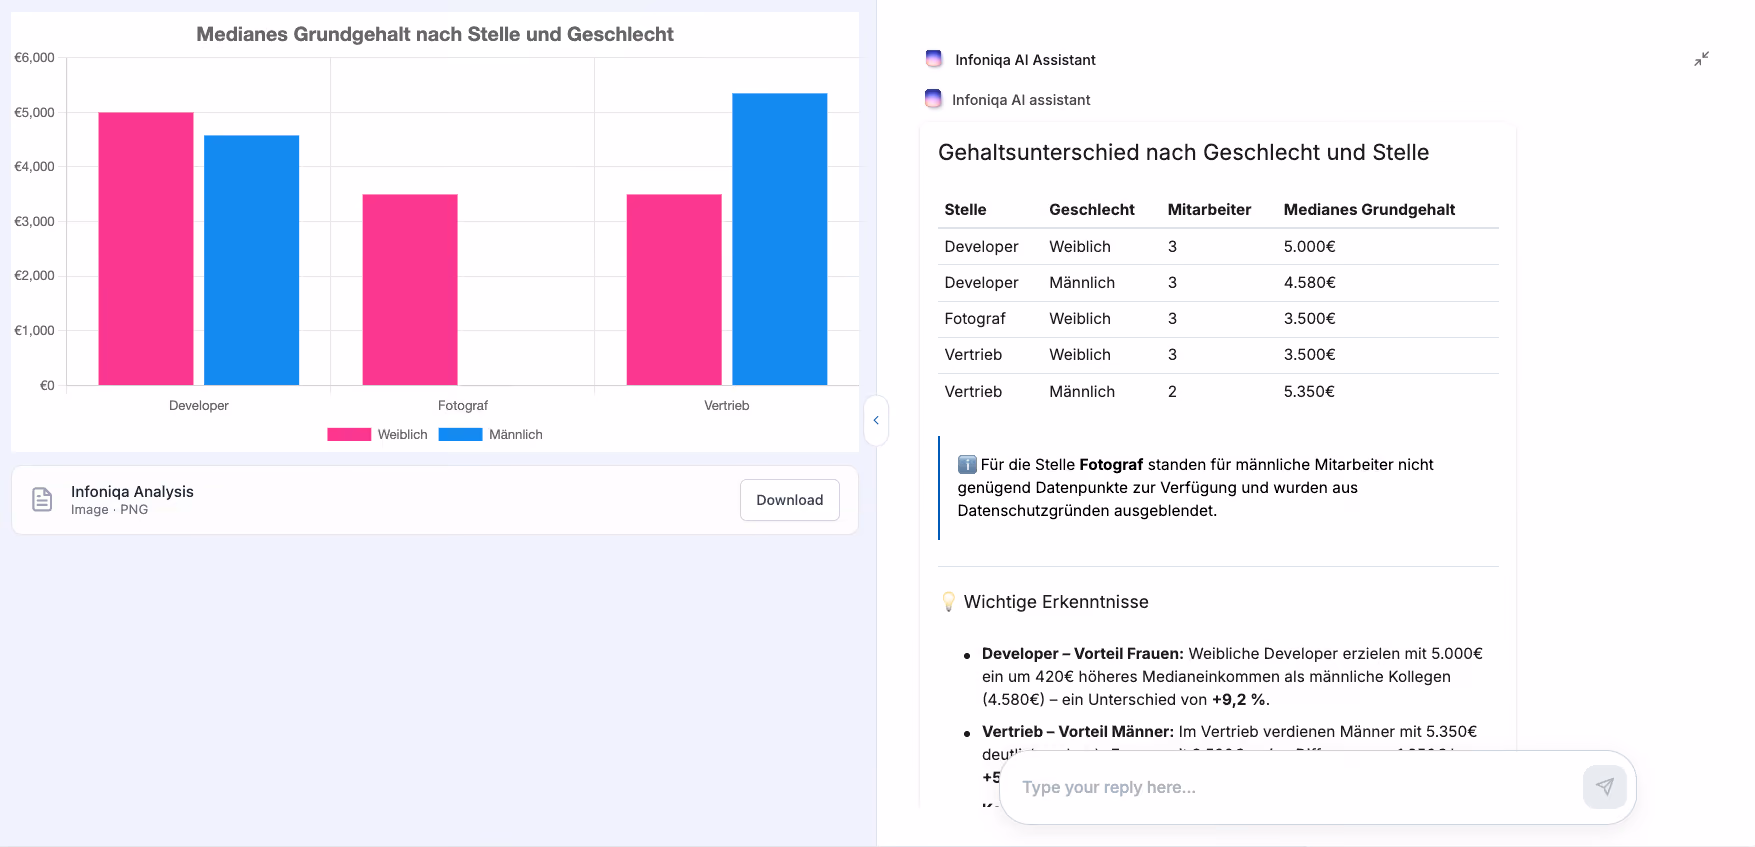
Task: Click the pink Weiblich legend color swatch
Action: [x=349, y=434]
